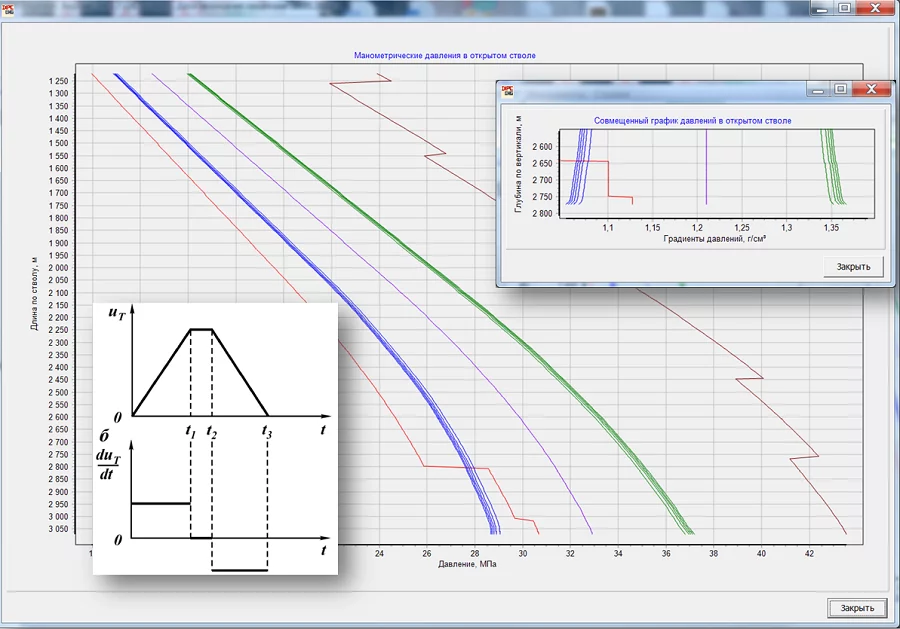Click axis label 'Глубина по вертикали, м'

click(518, 165)
